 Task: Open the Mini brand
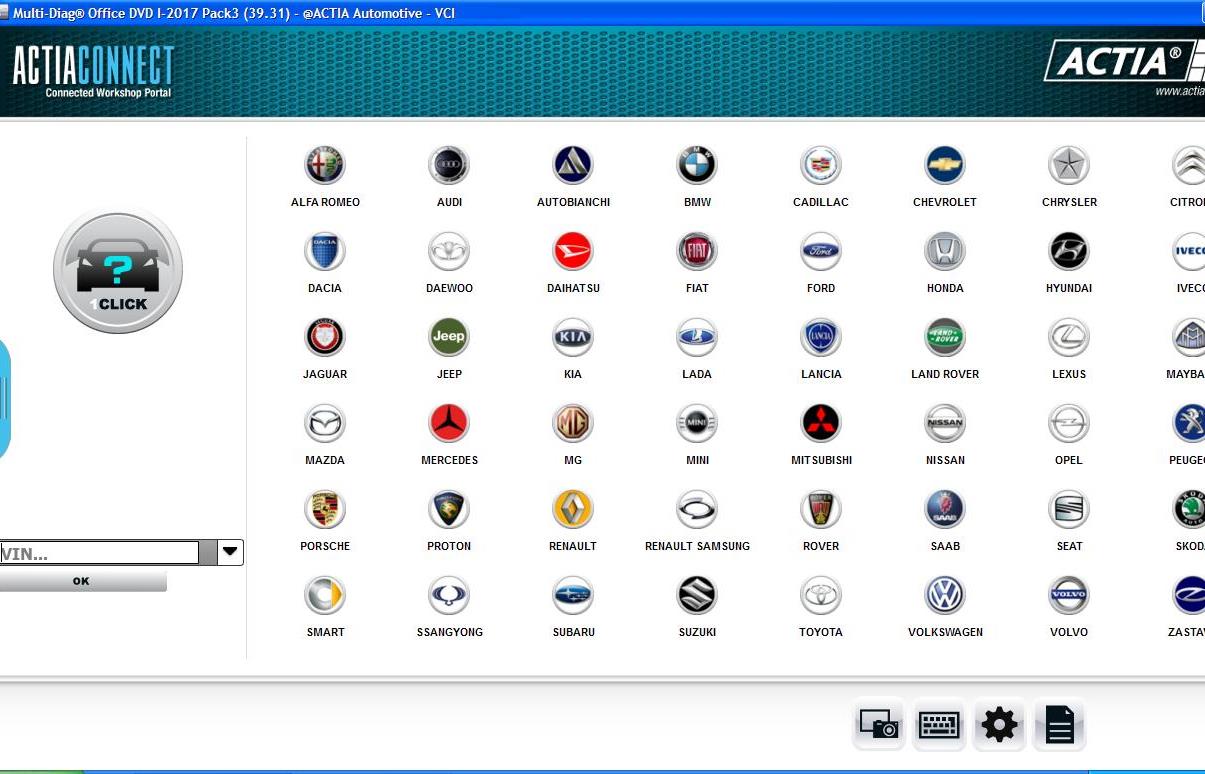tap(697, 423)
